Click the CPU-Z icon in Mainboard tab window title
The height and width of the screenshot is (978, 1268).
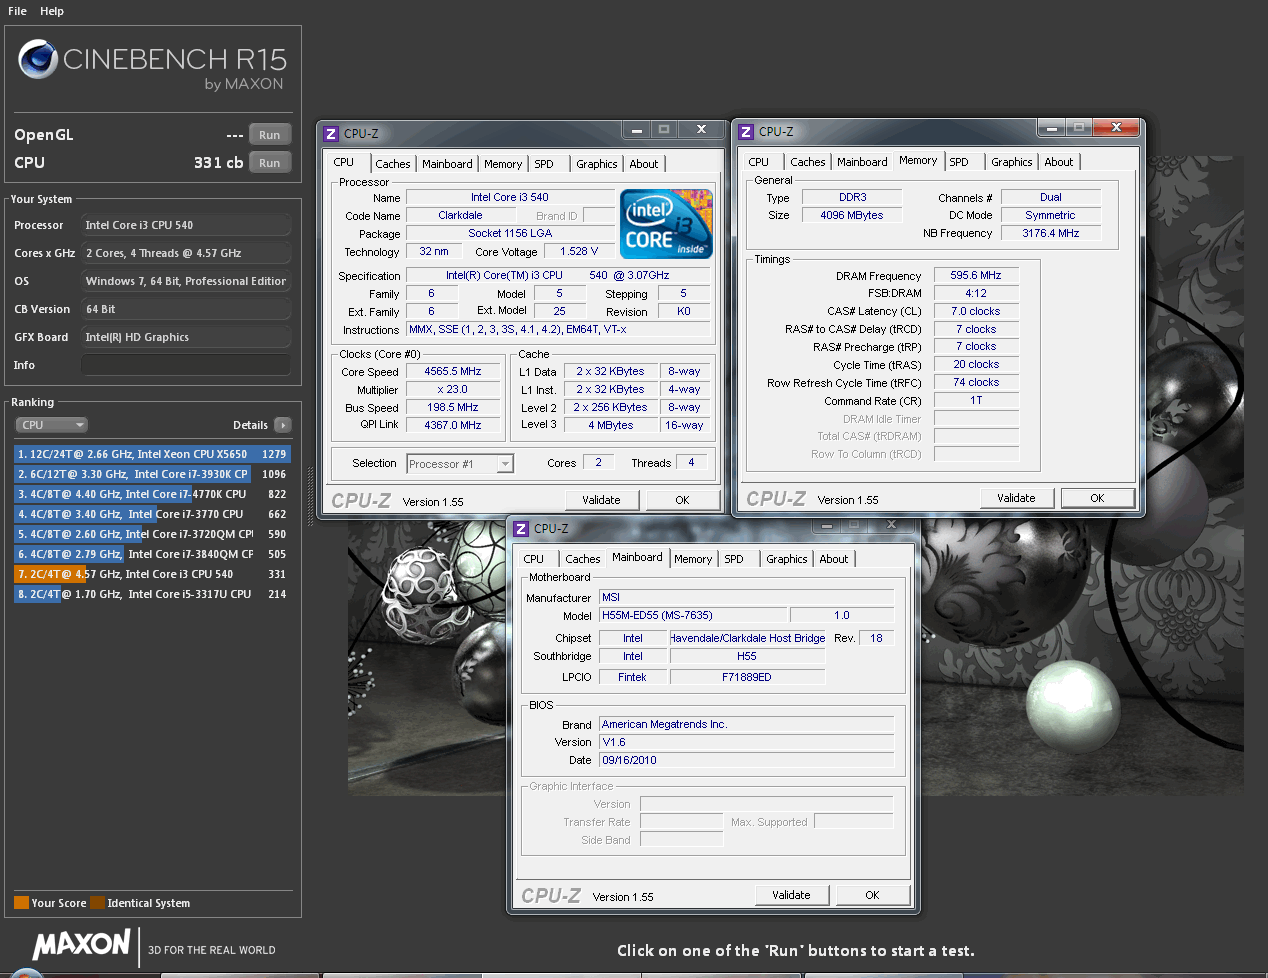521,528
